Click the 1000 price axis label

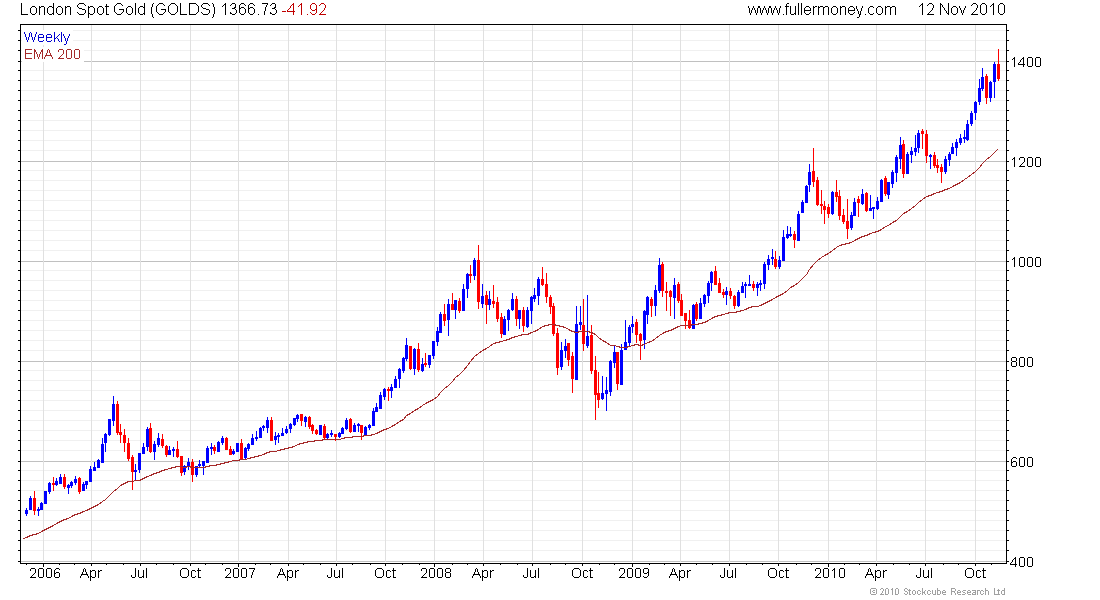[x=1026, y=262]
